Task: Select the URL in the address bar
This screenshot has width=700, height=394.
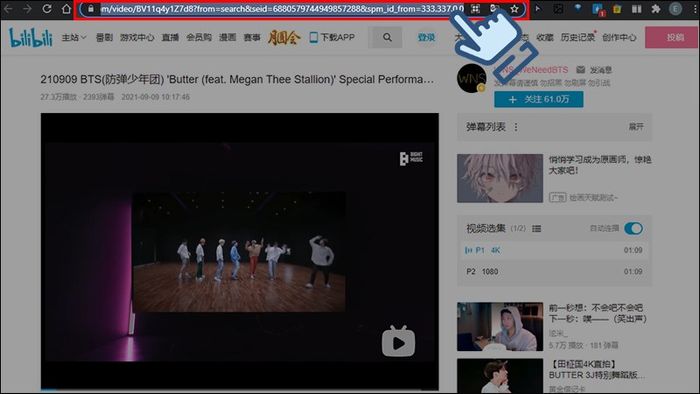Action: point(282,8)
